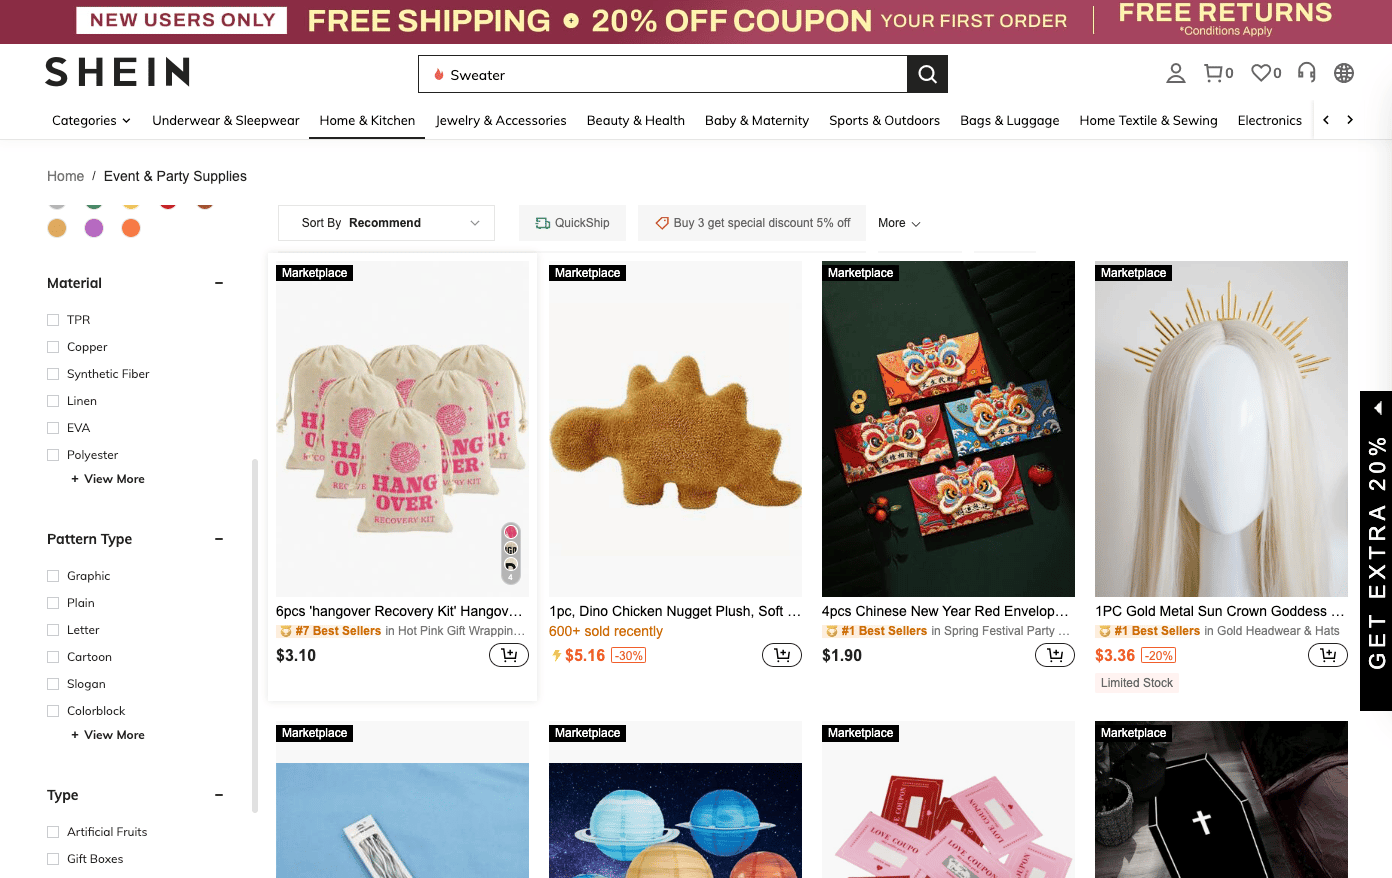Go to Beauty & Health category
This screenshot has height=878, width=1392.
(635, 121)
